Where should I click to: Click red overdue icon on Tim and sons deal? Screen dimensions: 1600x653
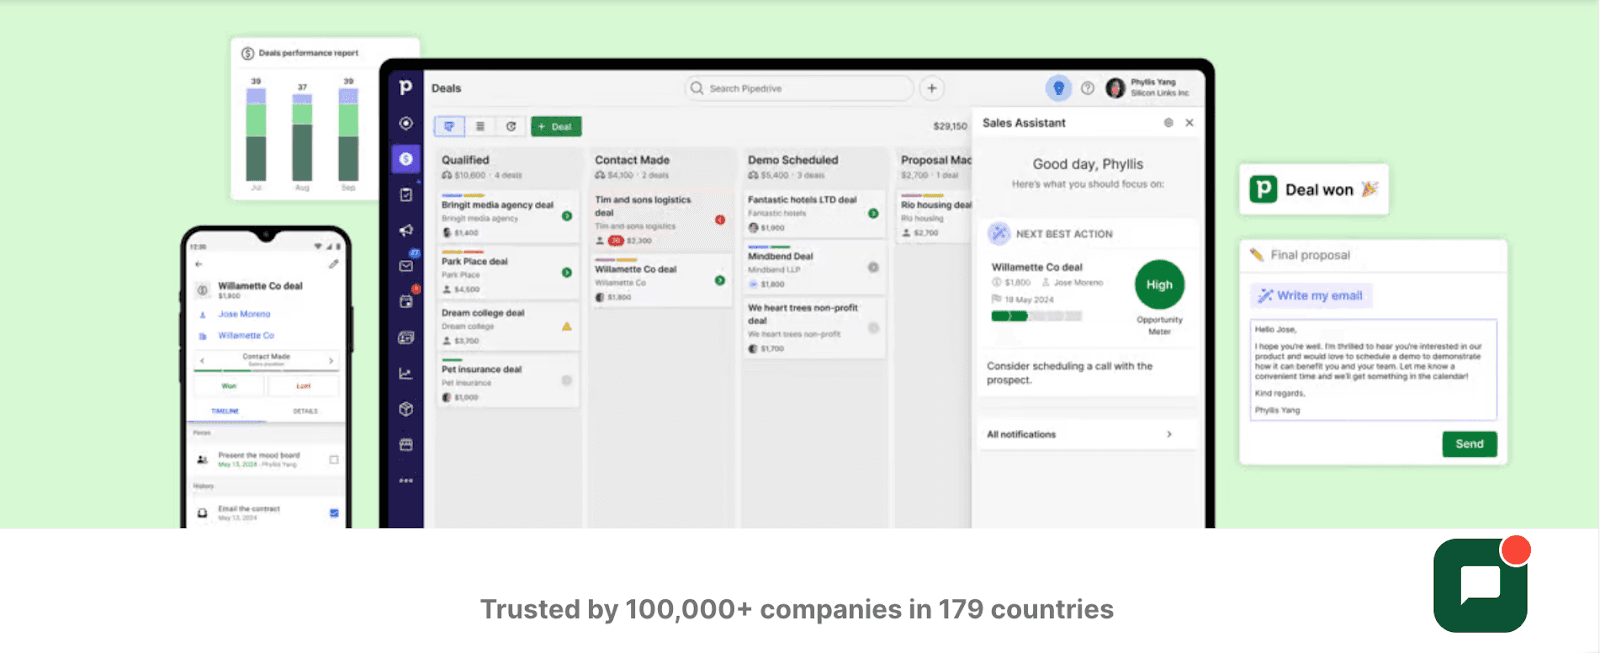720,219
